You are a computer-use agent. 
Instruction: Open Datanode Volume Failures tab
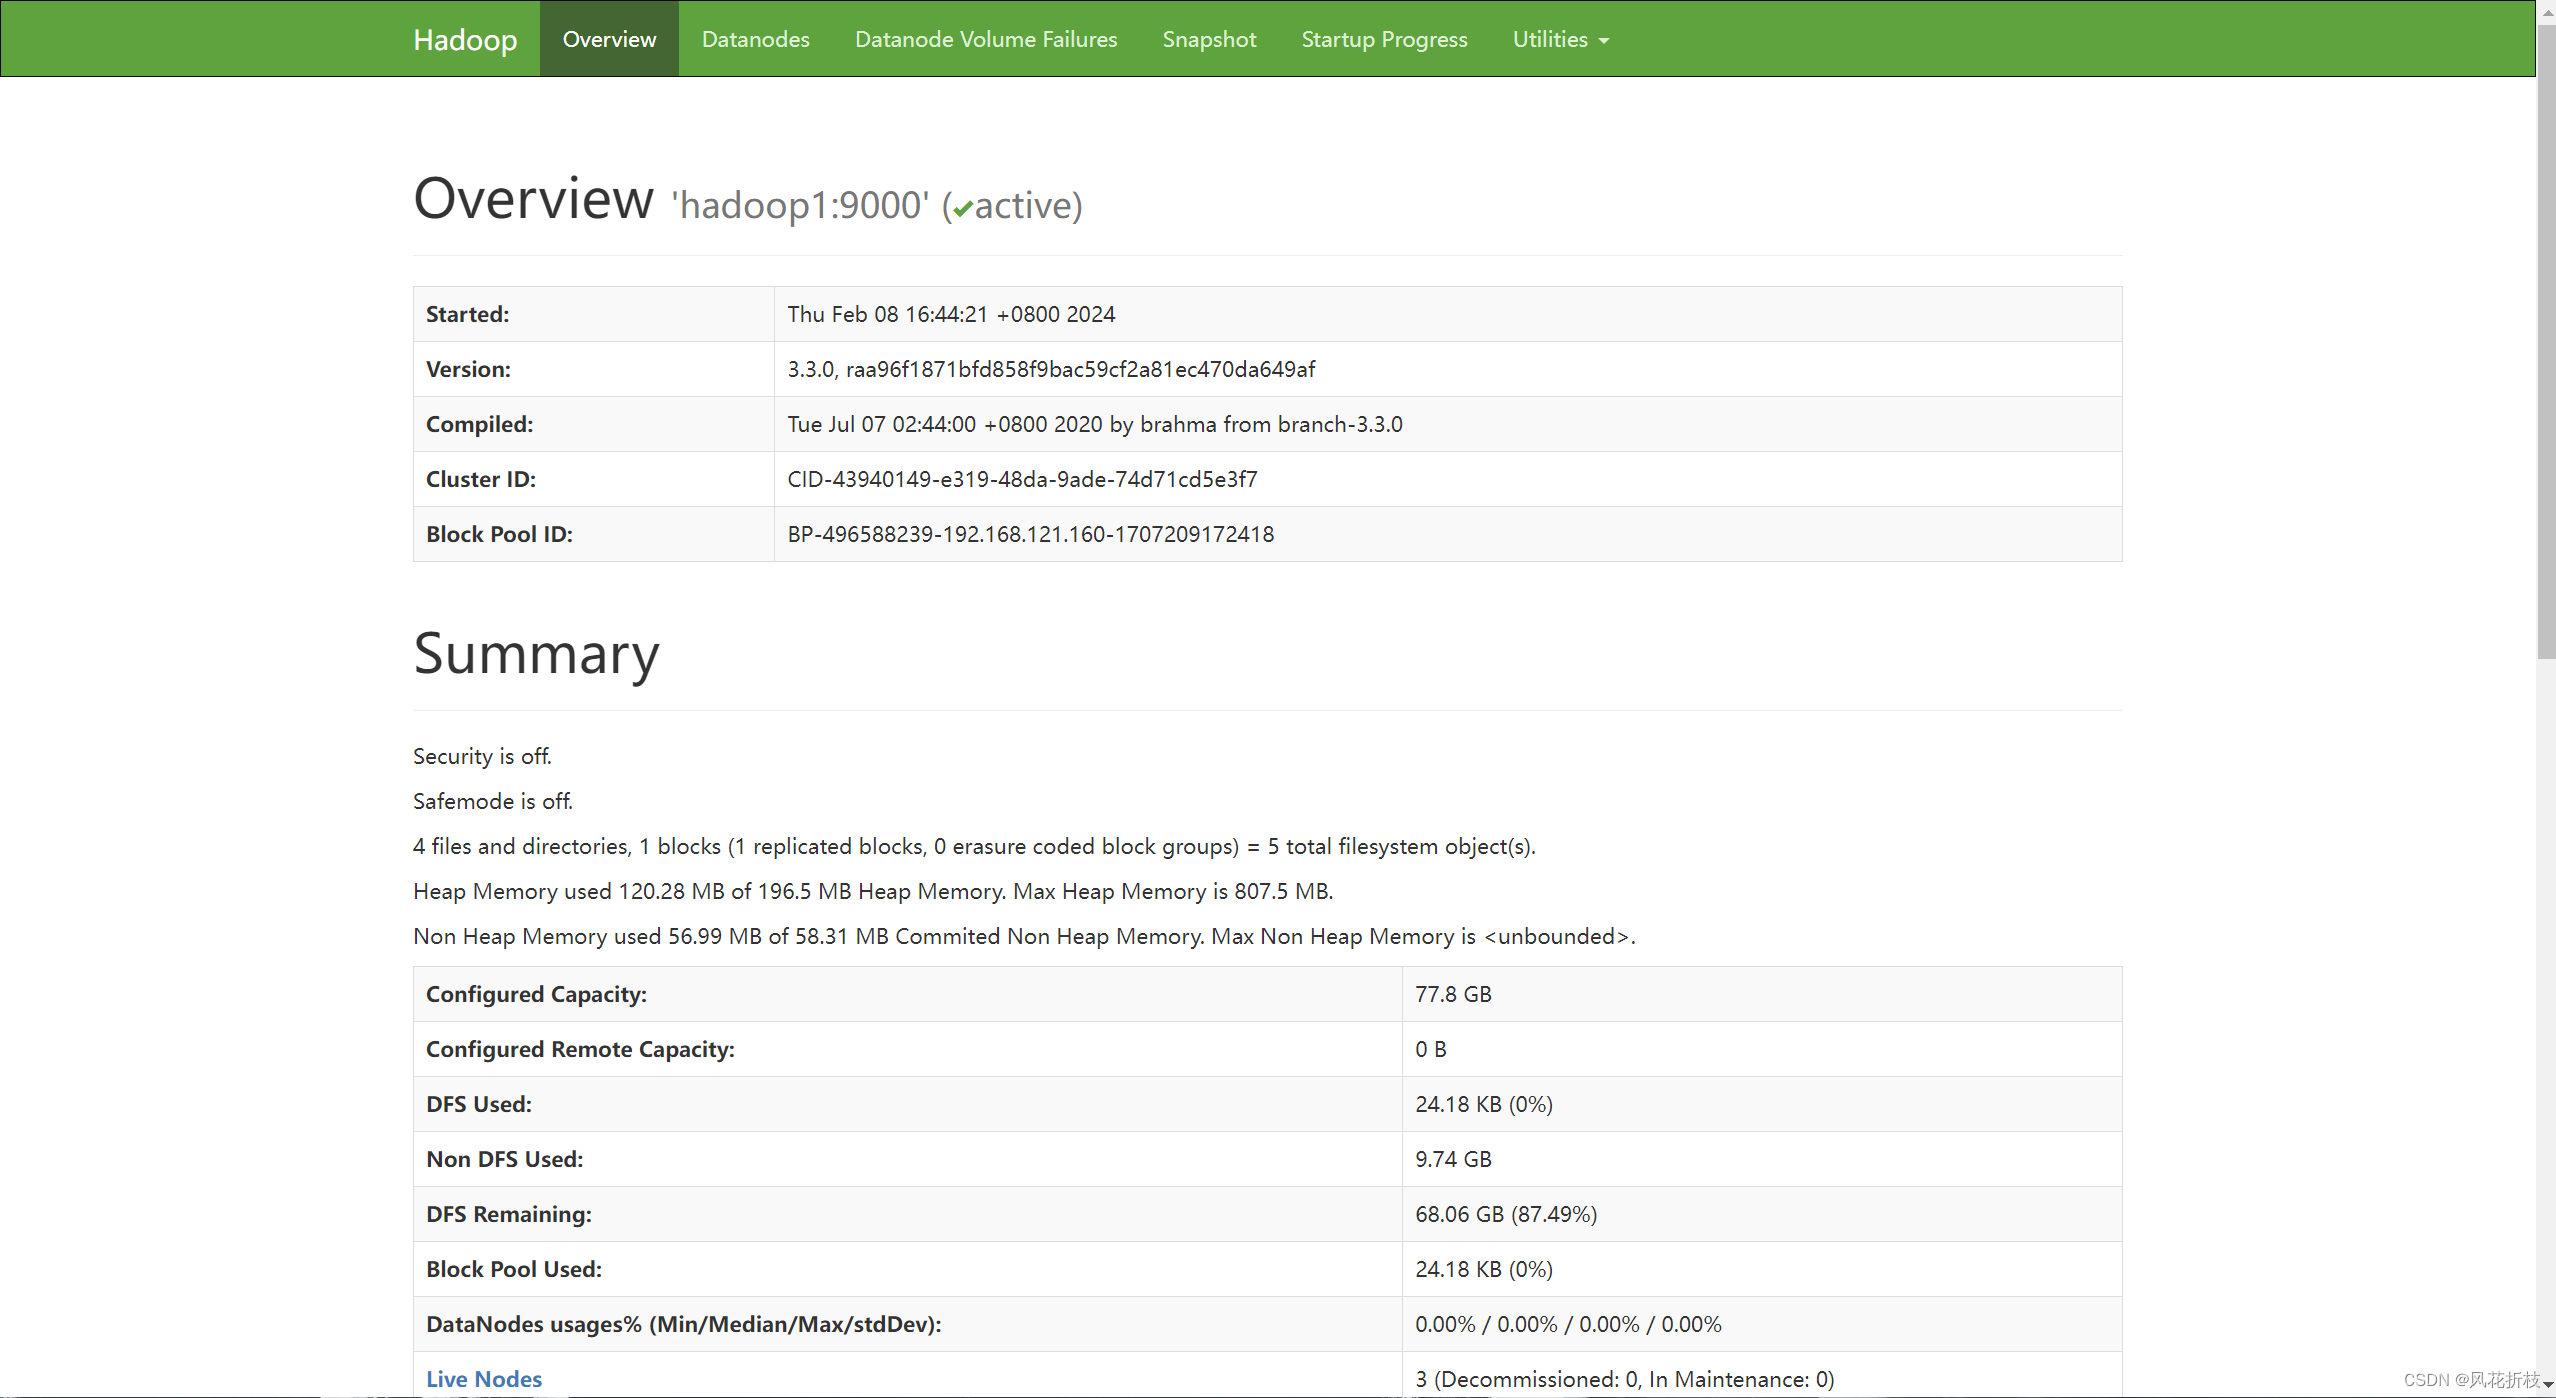986,39
